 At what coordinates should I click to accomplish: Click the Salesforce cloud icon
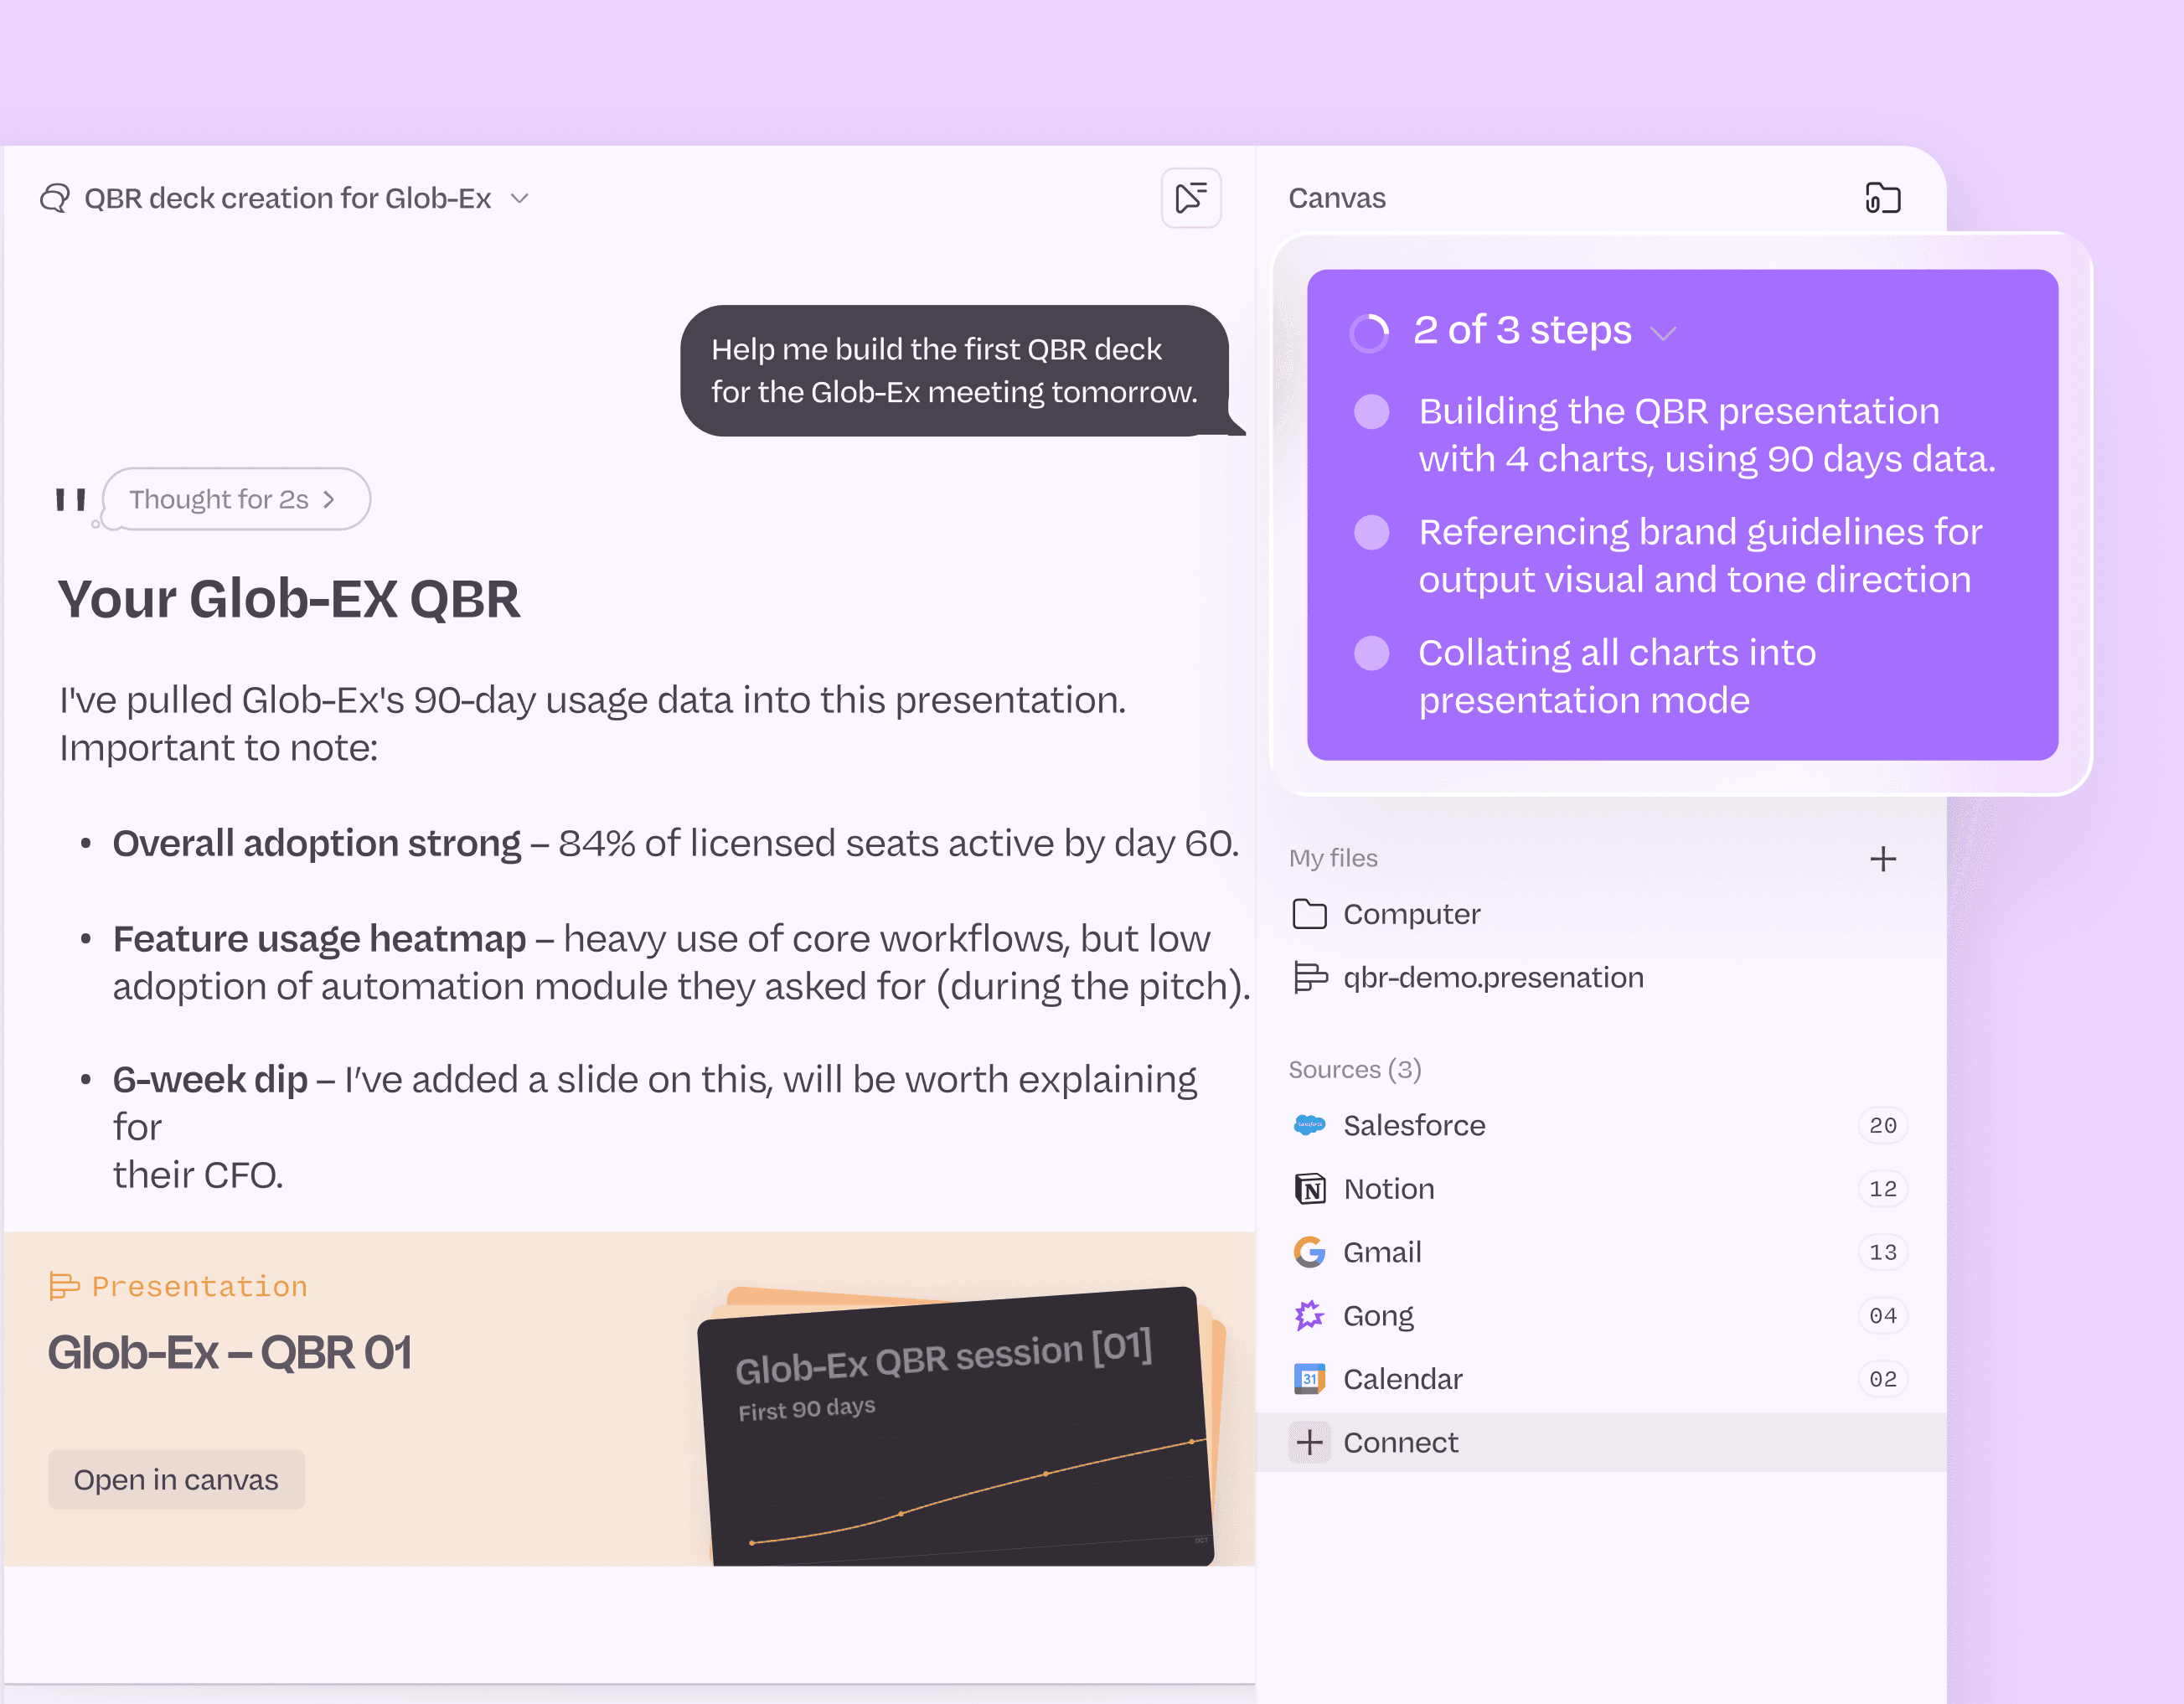pos(1309,1125)
